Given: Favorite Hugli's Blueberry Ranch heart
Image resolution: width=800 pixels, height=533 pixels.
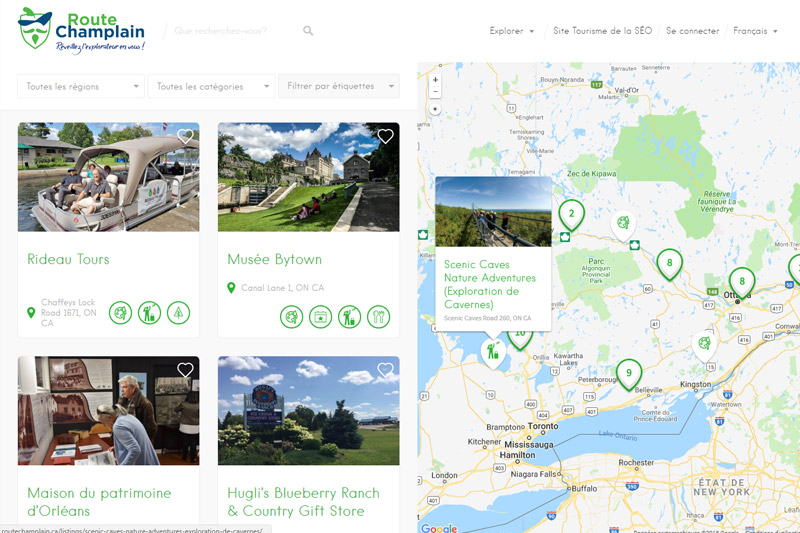Looking at the screenshot, I should pyautogui.click(x=385, y=370).
